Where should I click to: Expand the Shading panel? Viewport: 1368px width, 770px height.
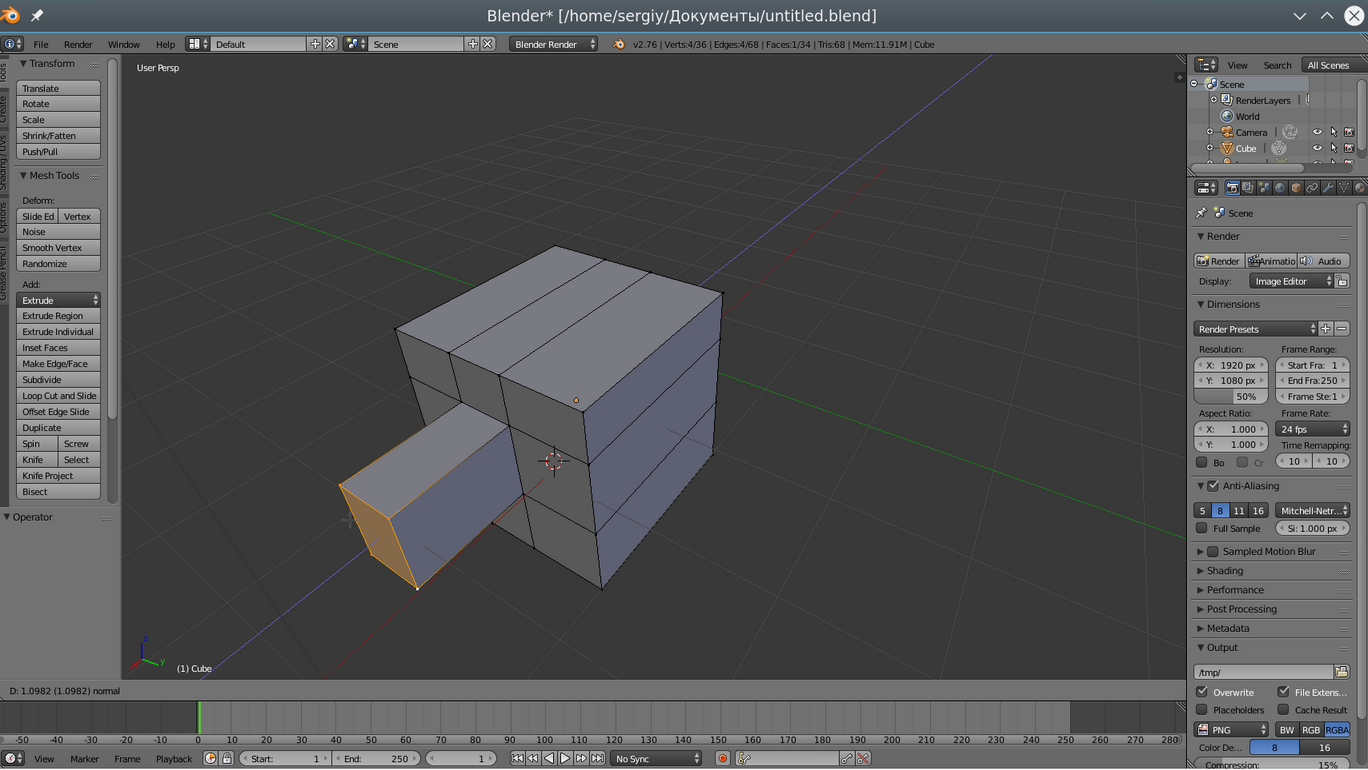(x=1224, y=571)
